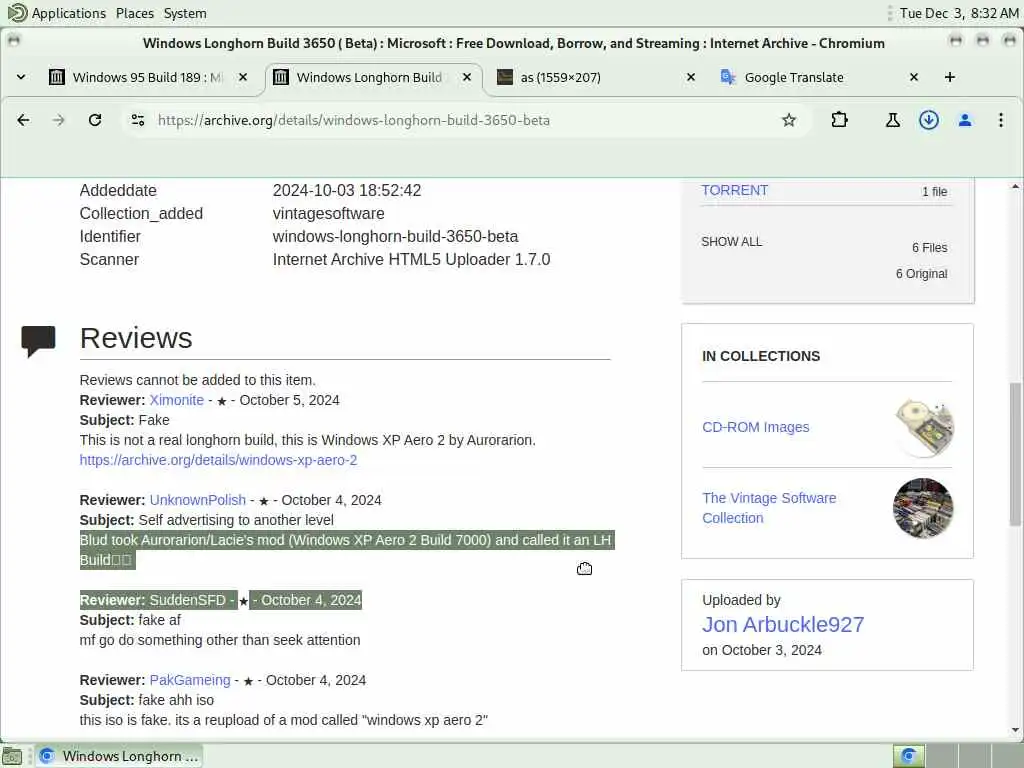Open uploader Jon Arbuckle927's page
Image resolution: width=1024 pixels, height=768 pixels.
coord(782,624)
